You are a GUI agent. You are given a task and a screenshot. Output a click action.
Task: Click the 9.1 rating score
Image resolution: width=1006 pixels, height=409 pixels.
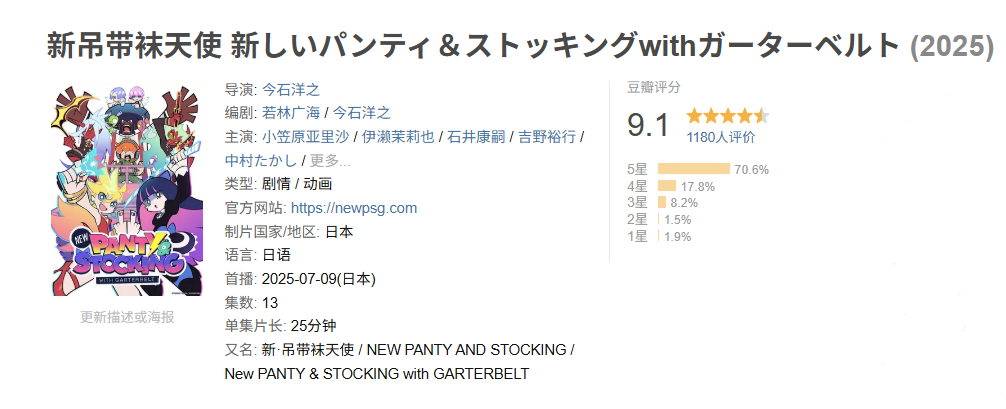click(x=647, y=125)
